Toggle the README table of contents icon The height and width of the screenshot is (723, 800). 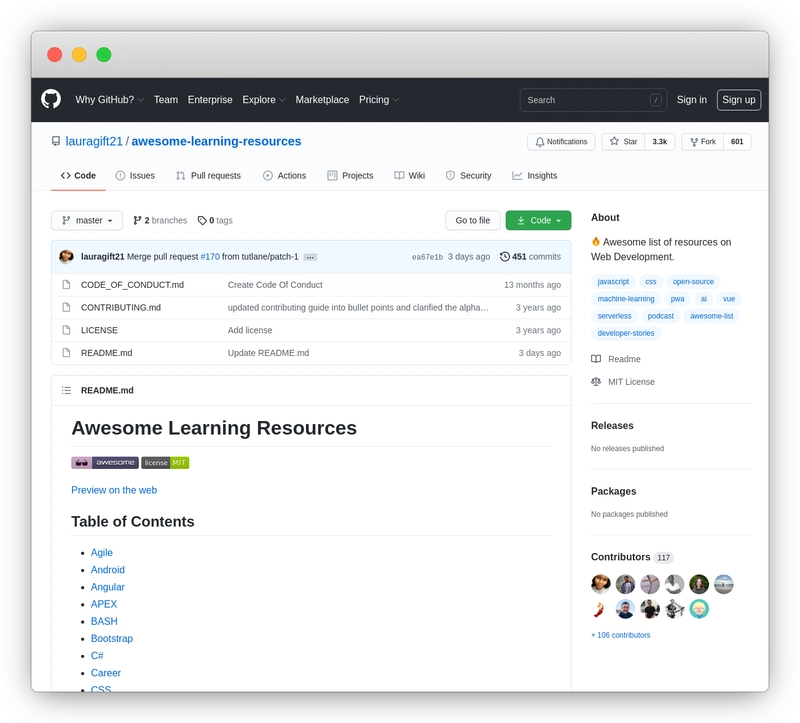pyautogui.click(x=66, y=390)
